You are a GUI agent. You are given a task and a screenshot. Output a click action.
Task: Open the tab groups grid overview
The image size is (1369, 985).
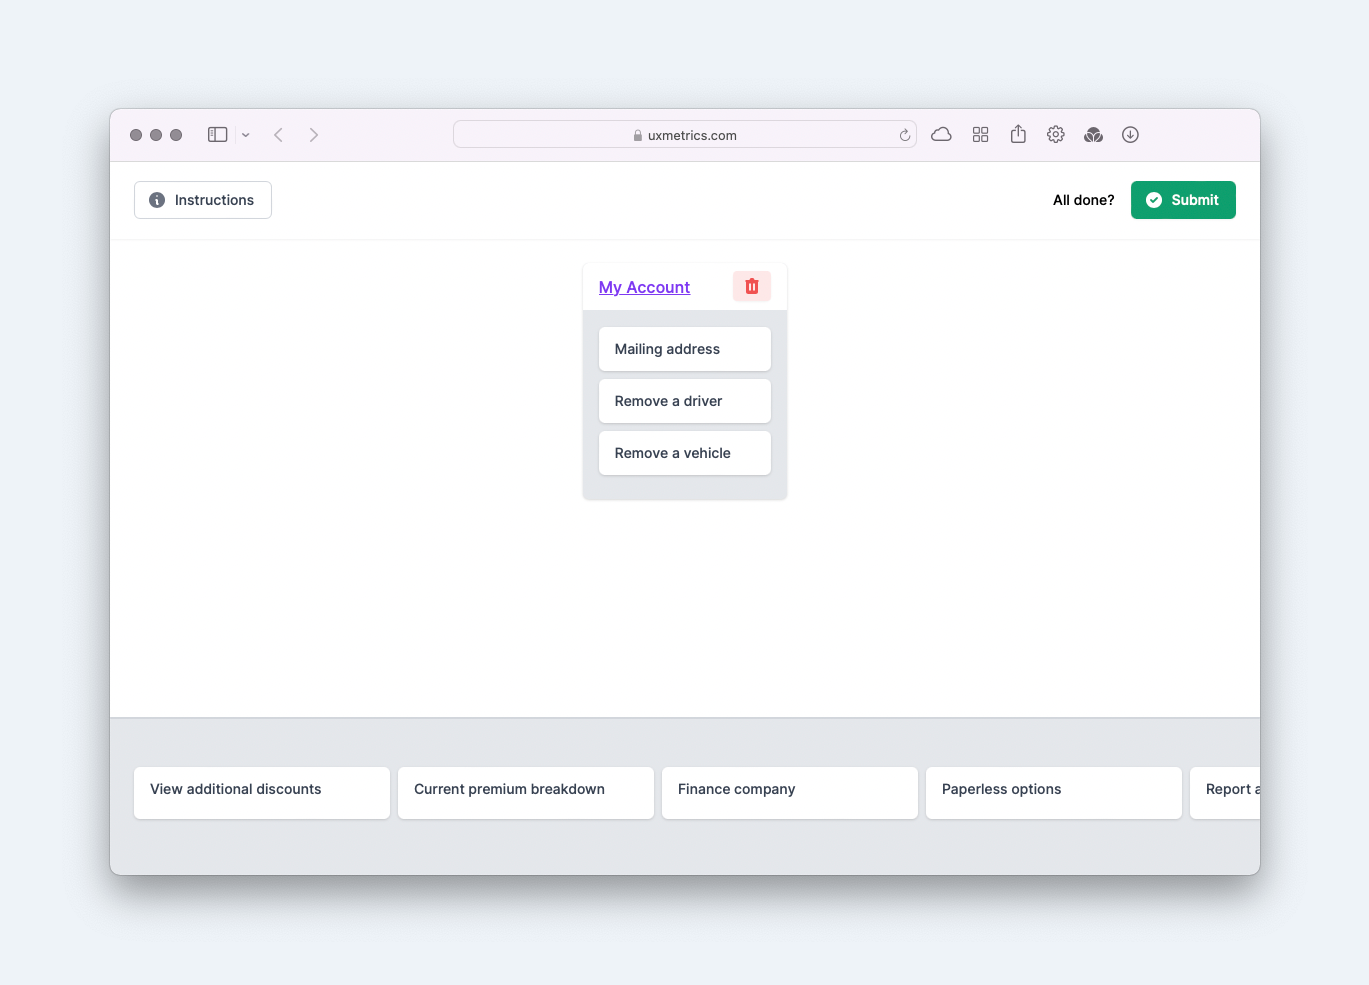pos(980,134)
